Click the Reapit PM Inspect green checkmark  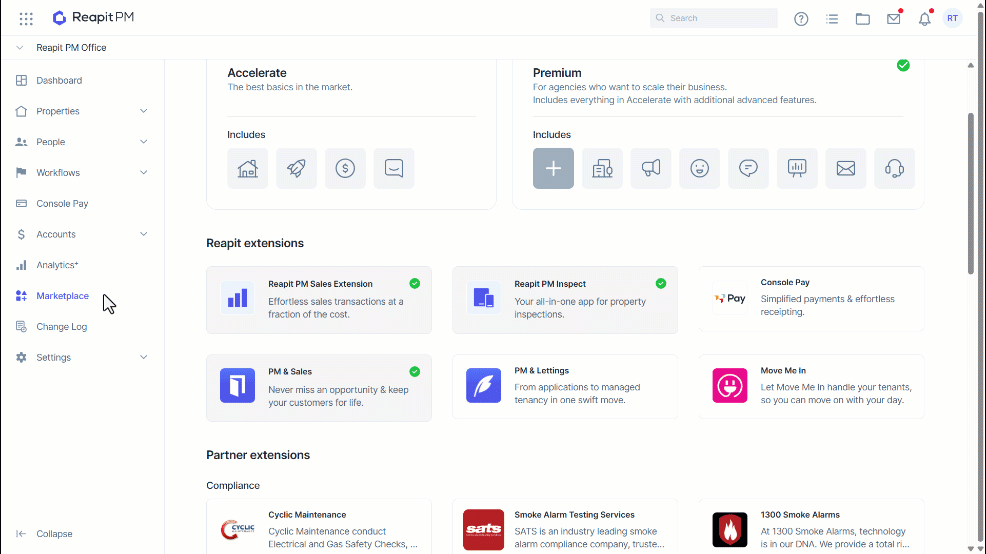[x=661, y=284]
